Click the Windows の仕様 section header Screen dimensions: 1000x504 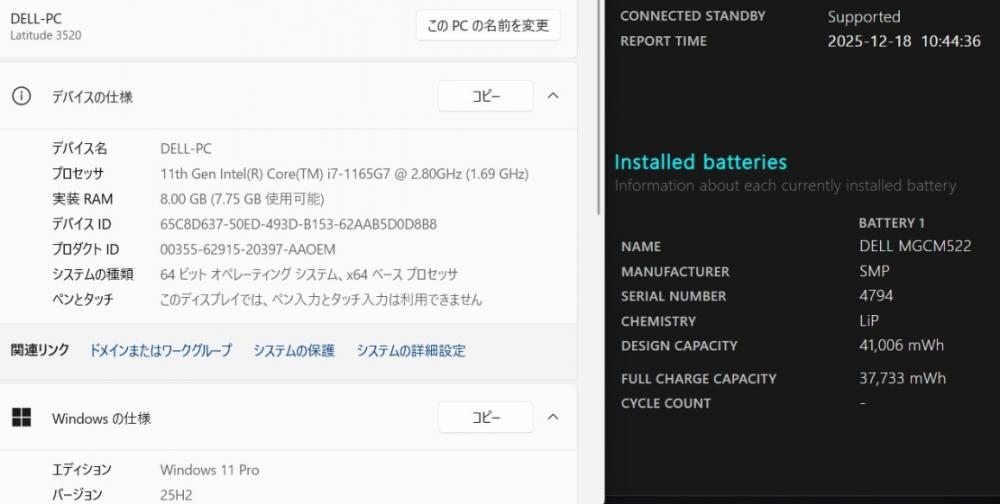coord(101,418)
